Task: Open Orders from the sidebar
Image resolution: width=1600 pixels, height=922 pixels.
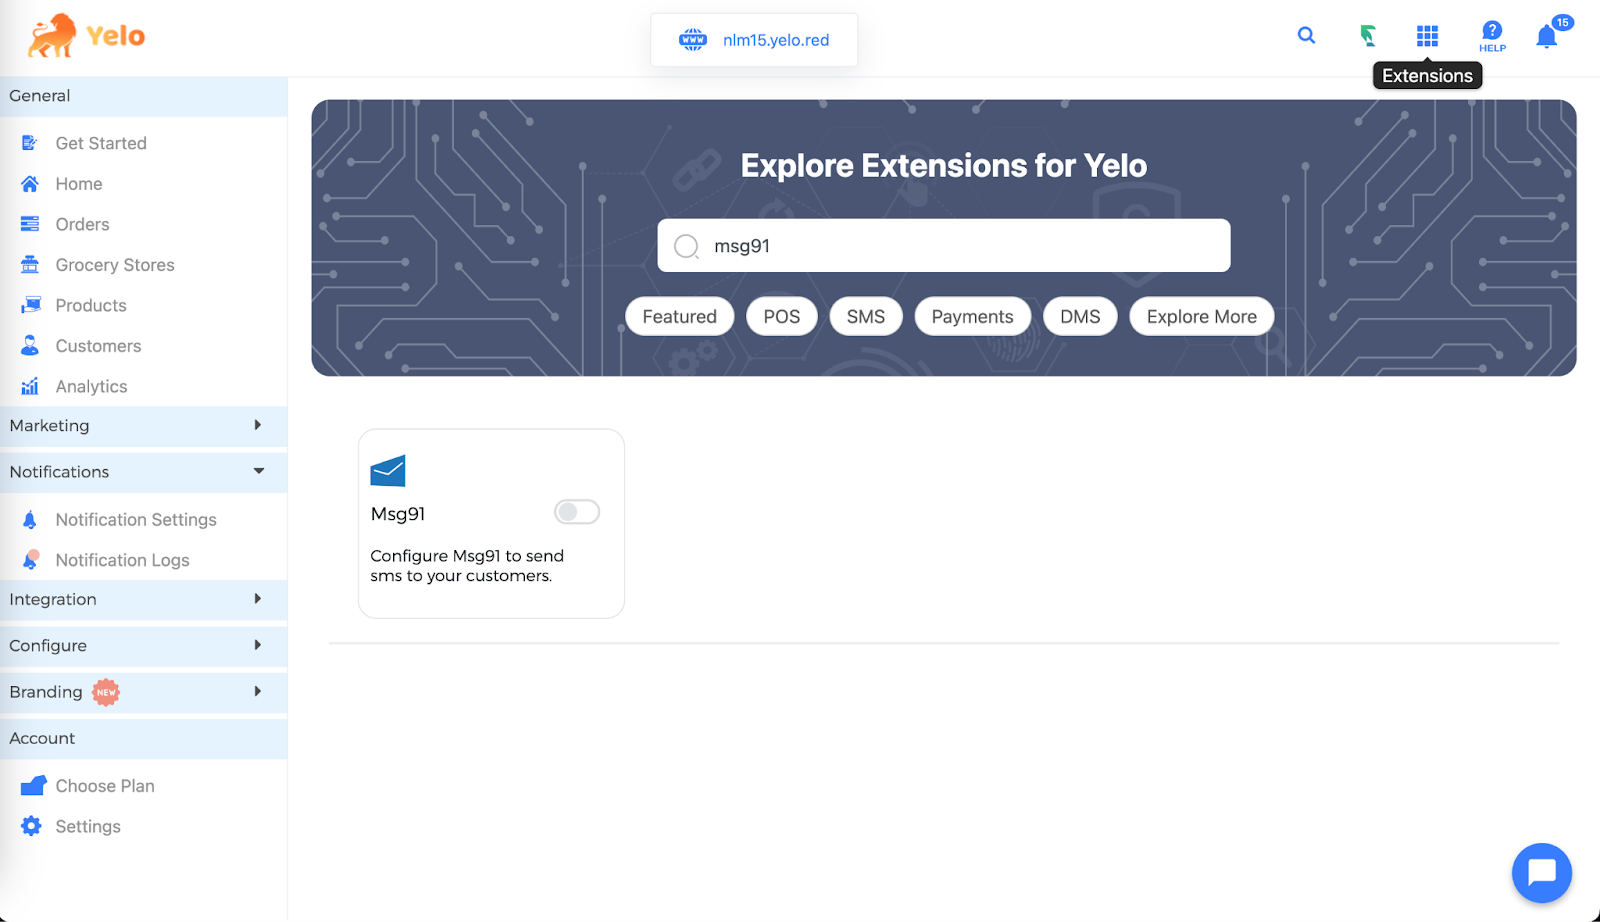Action: coord(82,224)
